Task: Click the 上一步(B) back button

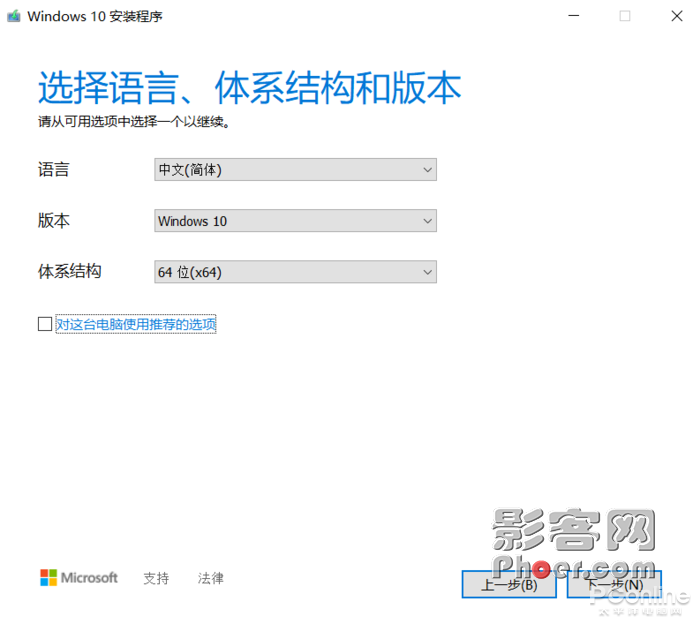Action: tap(509, 584)
